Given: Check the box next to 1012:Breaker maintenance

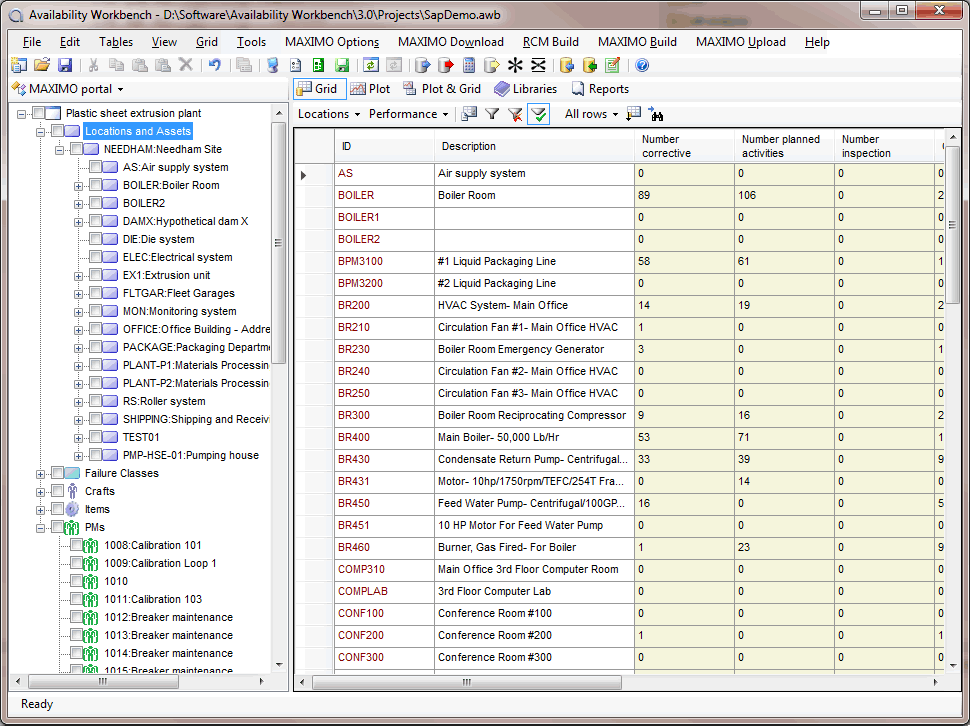Looking at the screenshot, I should tap(74, 617).
